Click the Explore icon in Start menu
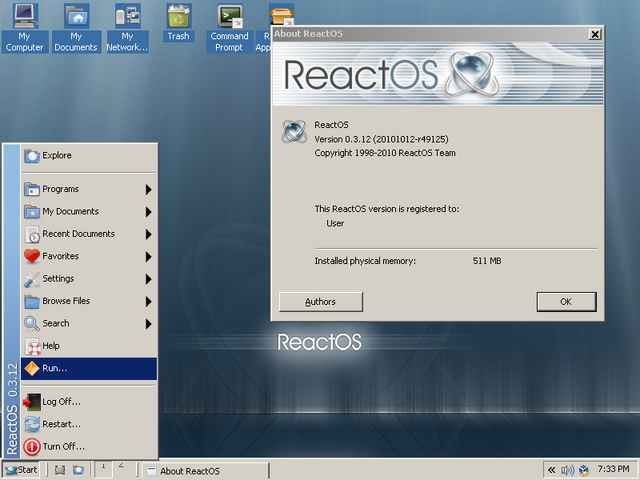Viewport: 640px width, 480px height. [32, 156]
